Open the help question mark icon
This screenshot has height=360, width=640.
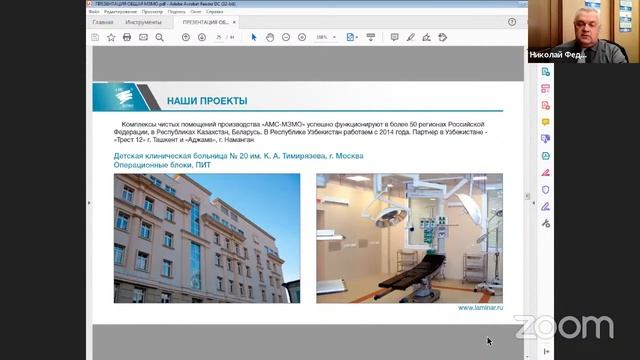(512, 22)
